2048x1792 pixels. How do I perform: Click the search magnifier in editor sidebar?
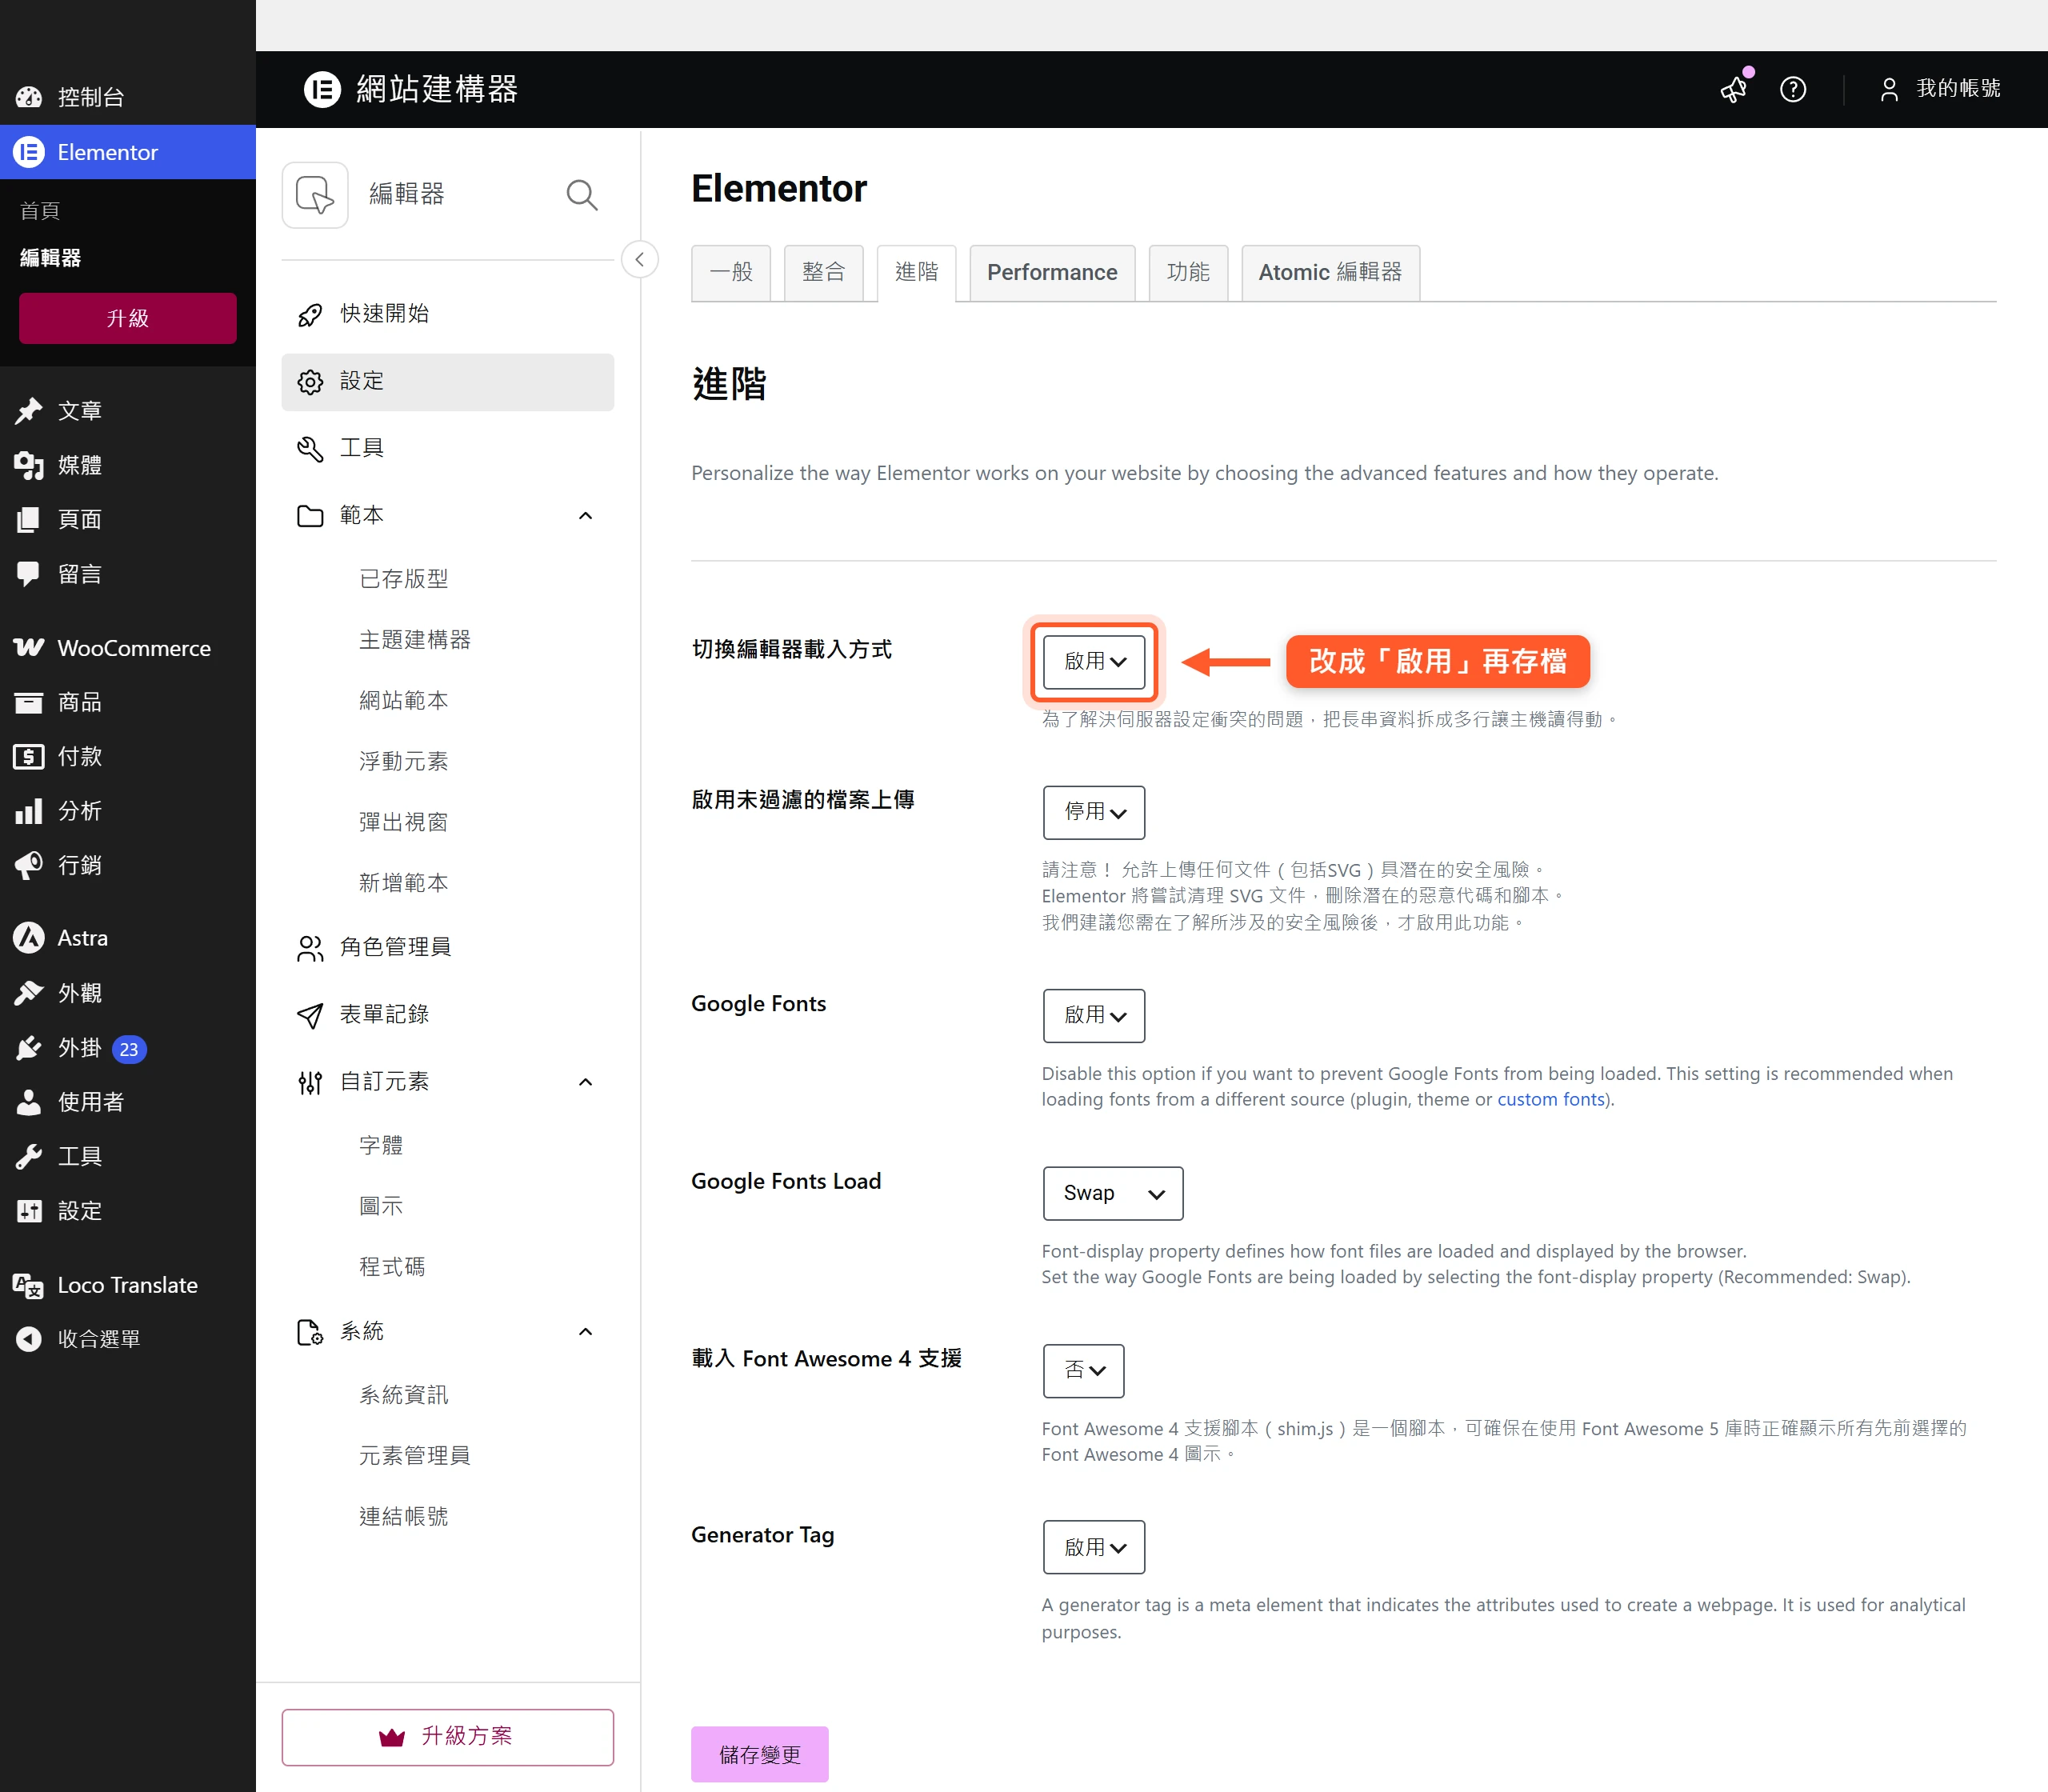click(582, 194)
